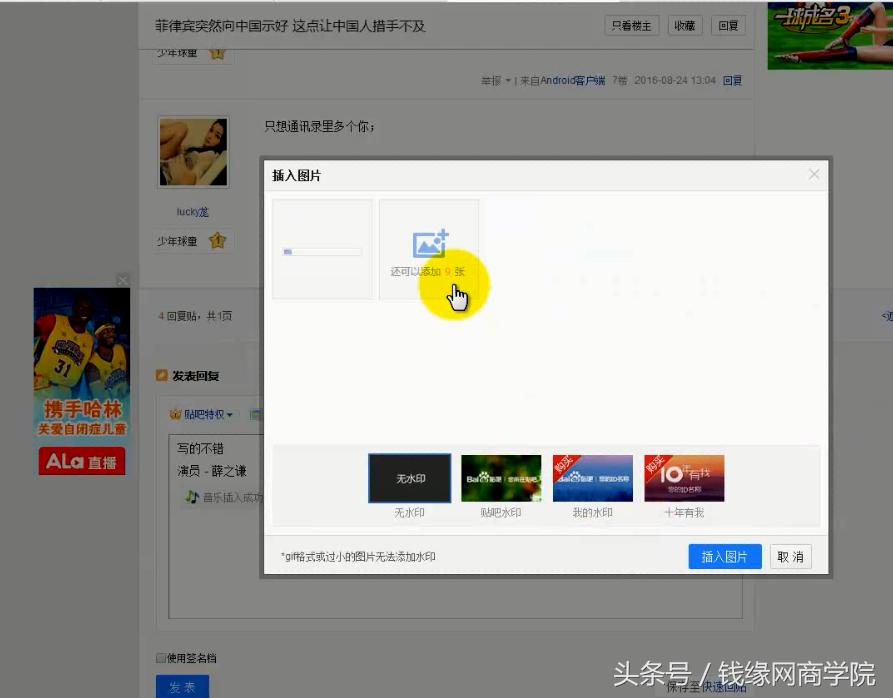893x698 pixels.
Task: Open lucky龙's profile avatar
Action: (192, 150)
